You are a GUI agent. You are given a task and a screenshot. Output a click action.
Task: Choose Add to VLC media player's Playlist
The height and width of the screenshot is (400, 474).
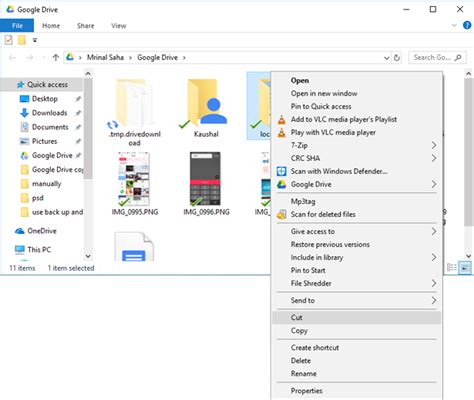356,119
